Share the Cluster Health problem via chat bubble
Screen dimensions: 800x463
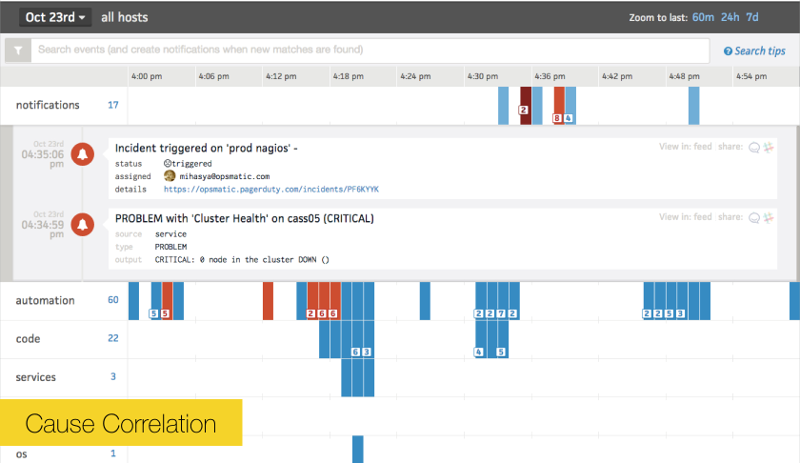tap(754, 218)
